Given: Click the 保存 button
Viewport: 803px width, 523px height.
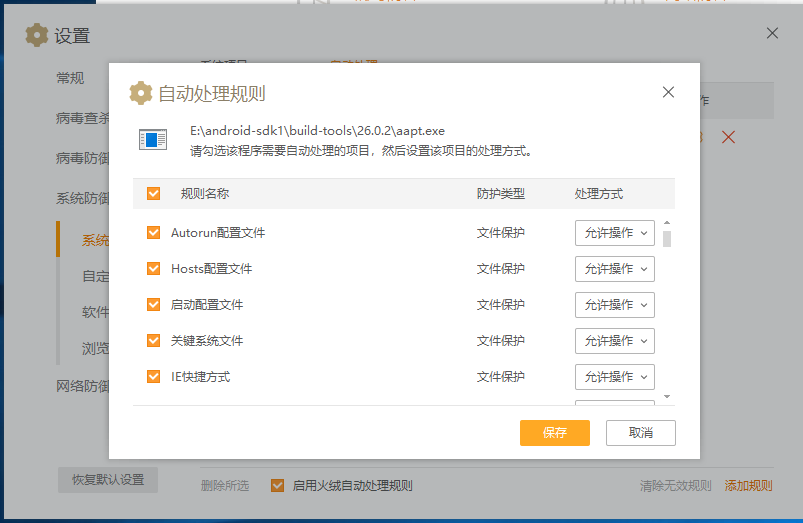Looking at the screenshot, I should tap(554, 433).
